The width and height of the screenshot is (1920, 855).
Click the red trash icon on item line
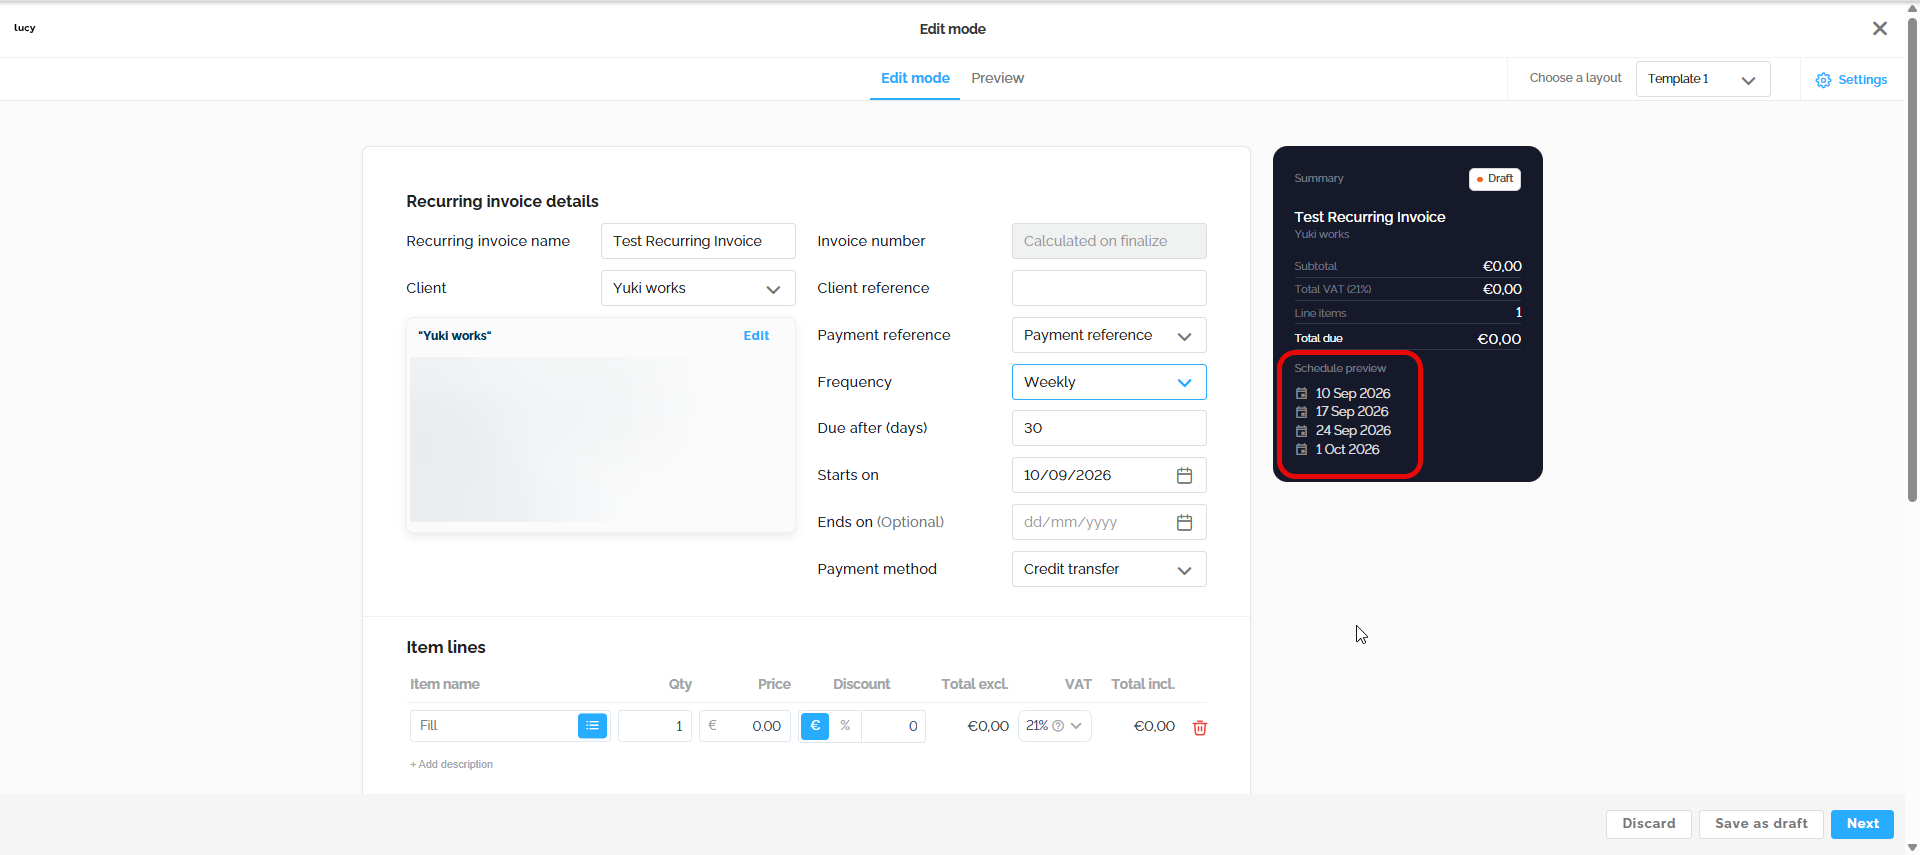click(1200, 727)
